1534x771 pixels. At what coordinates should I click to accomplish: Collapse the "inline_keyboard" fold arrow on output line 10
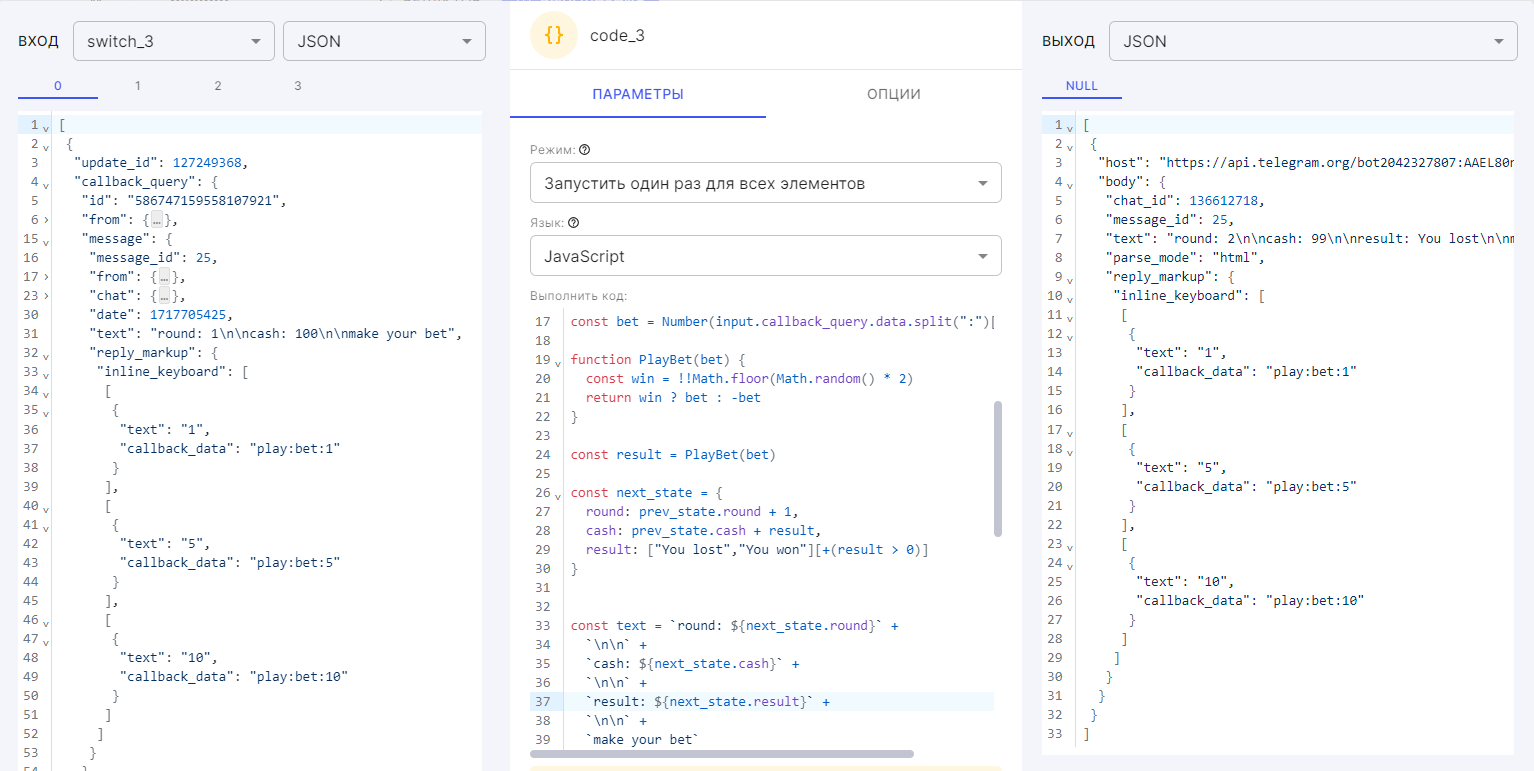[x=1070, y=297]
